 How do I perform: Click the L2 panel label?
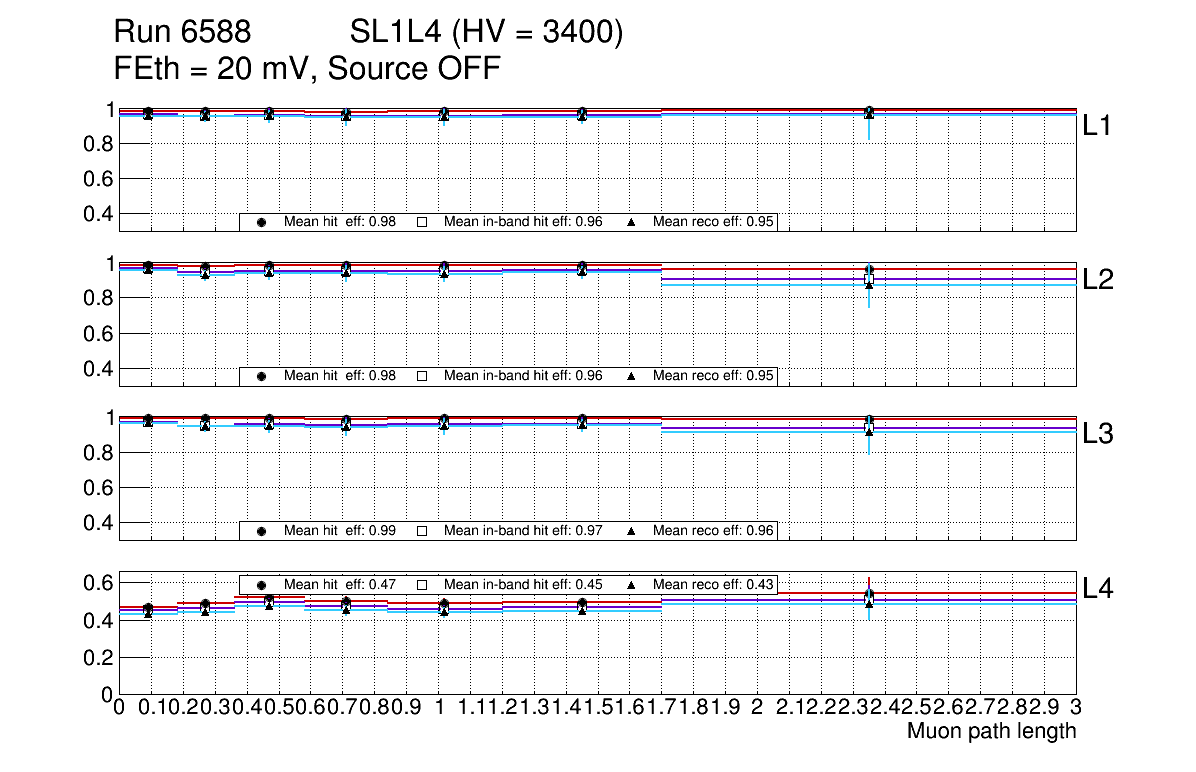tap(1098, 280)
